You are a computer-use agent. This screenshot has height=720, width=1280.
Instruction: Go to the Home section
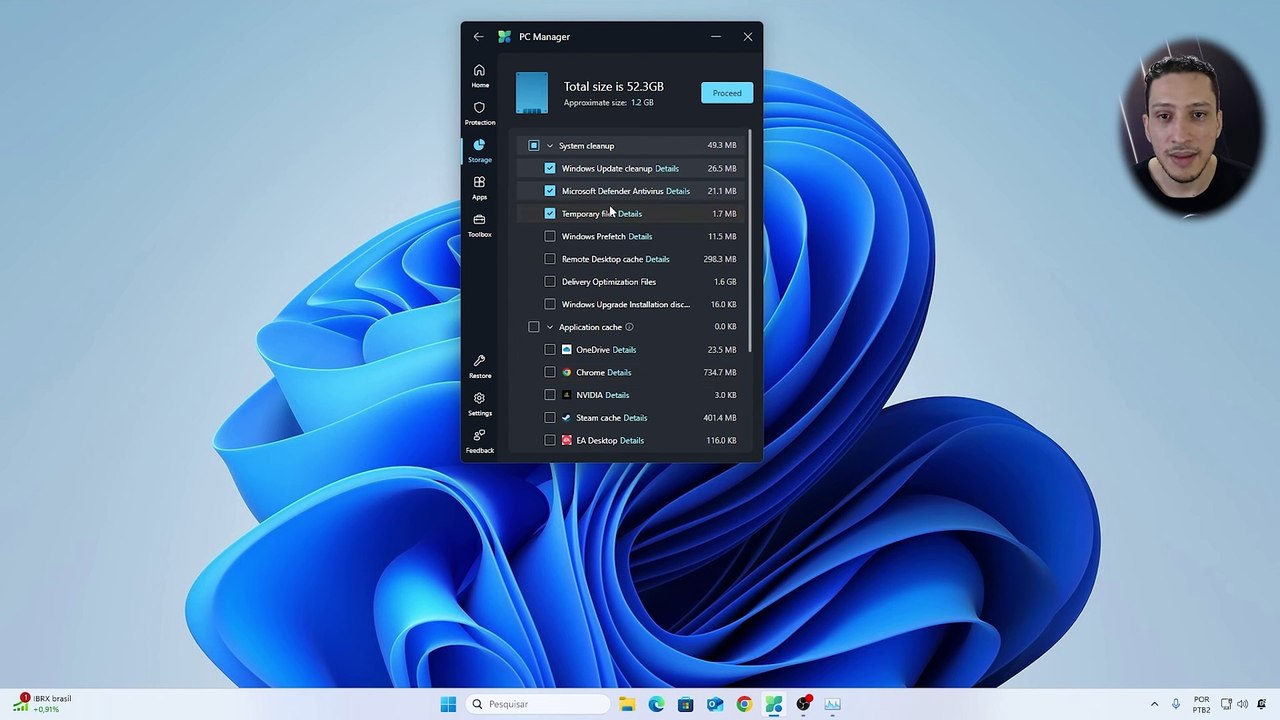[480, 76]
